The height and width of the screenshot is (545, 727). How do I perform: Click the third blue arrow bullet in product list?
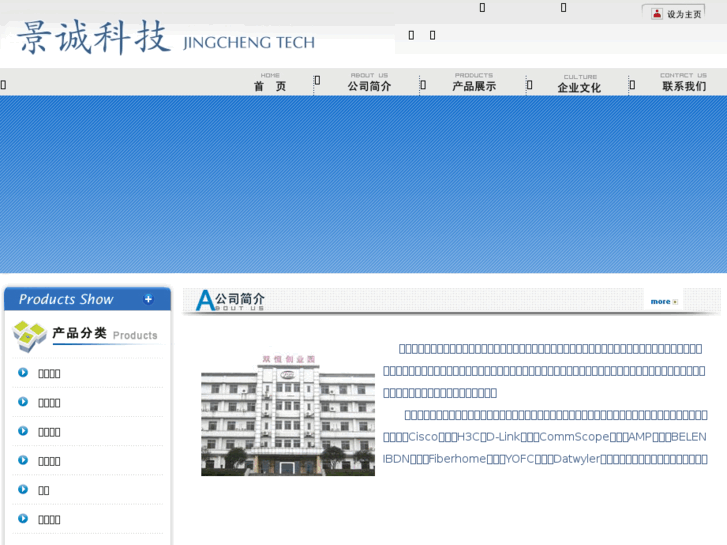(23, 431)
